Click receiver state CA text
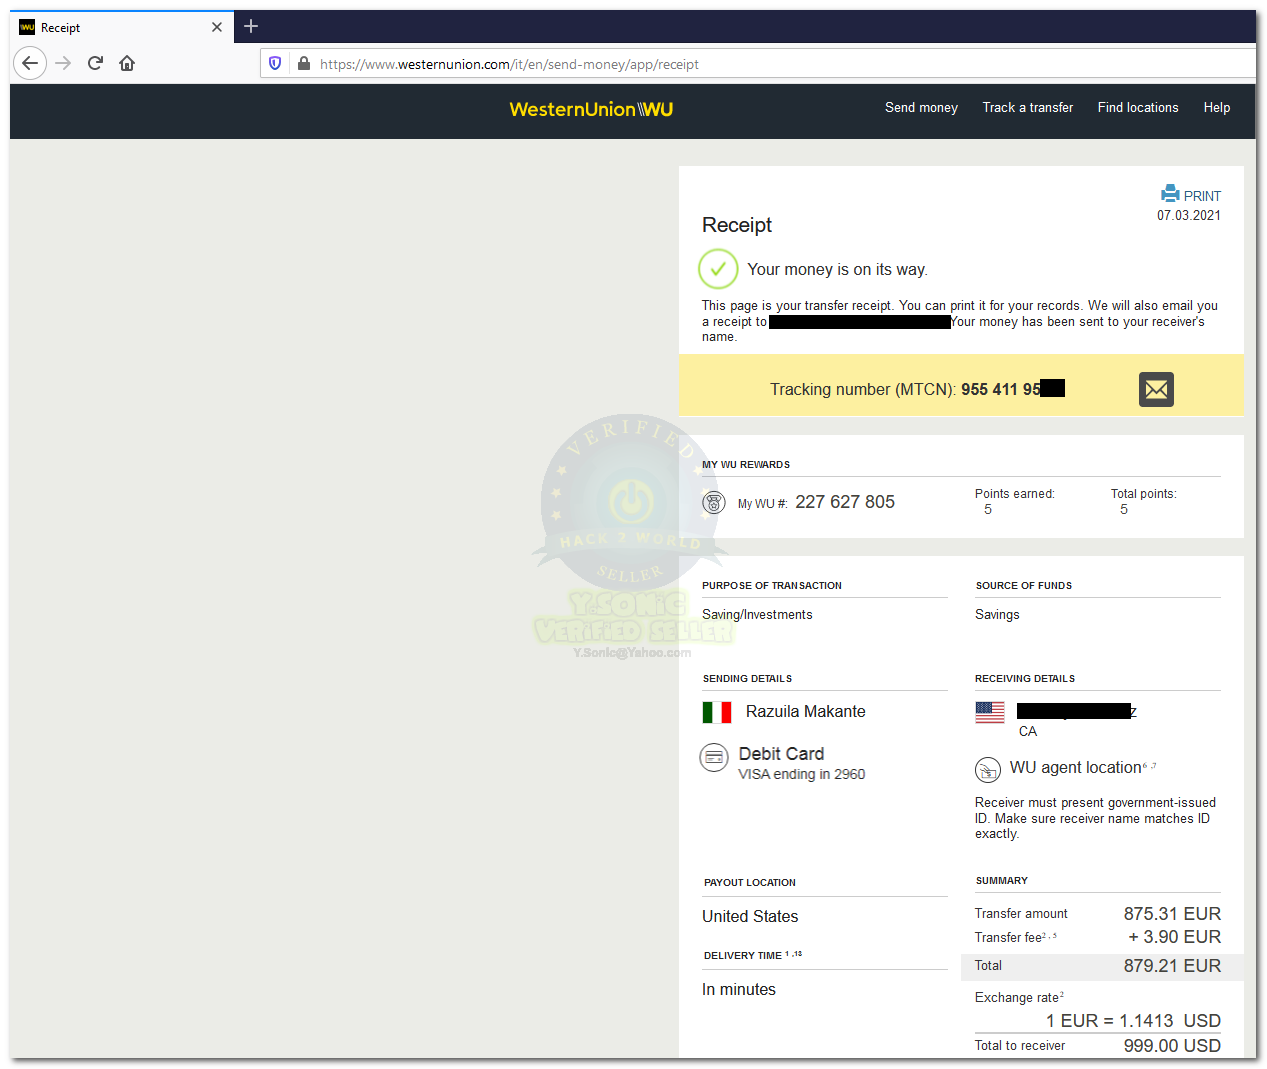Image resolution: width=1267 pixels, height=1069 pixels. click(1028, 731)
